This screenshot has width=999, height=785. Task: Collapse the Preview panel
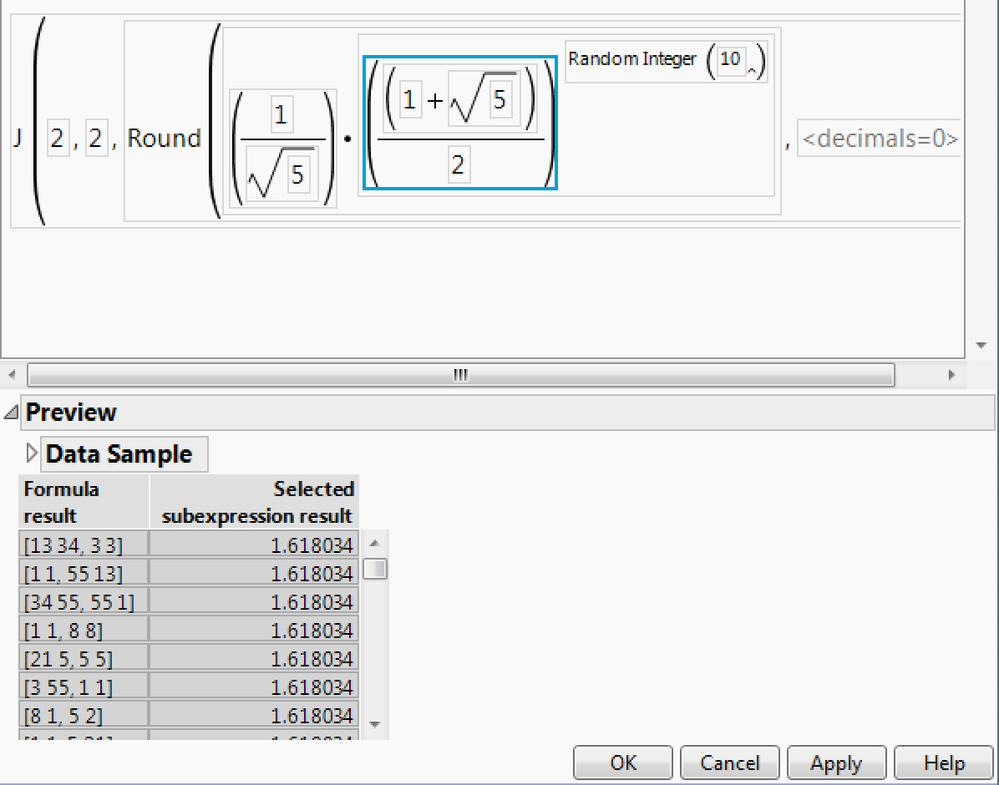11,412
